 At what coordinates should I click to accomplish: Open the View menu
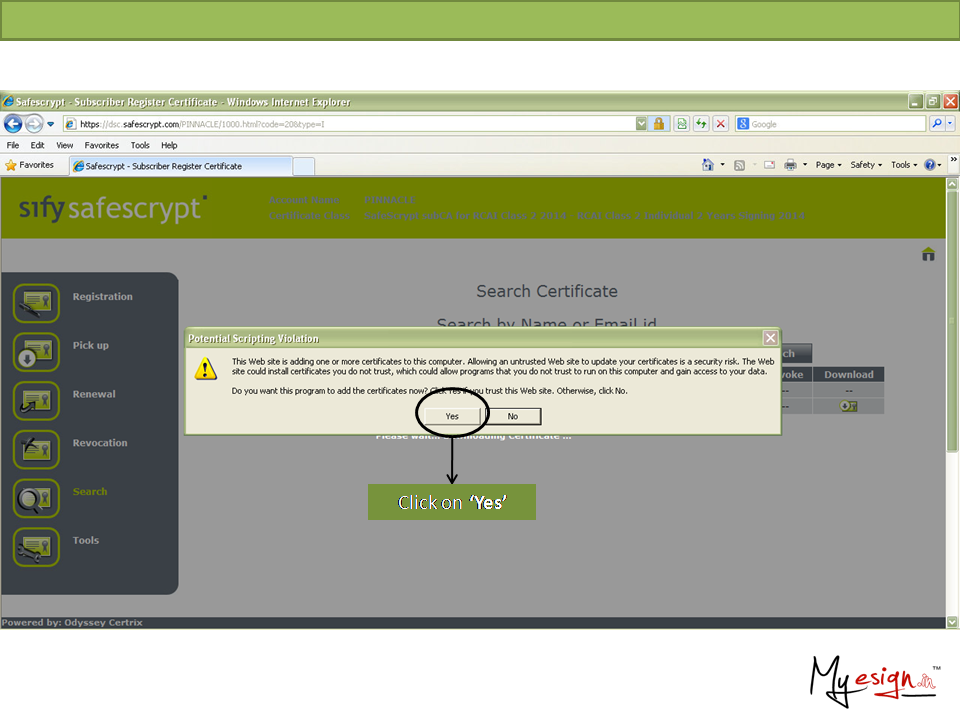(x=65, y=145)
